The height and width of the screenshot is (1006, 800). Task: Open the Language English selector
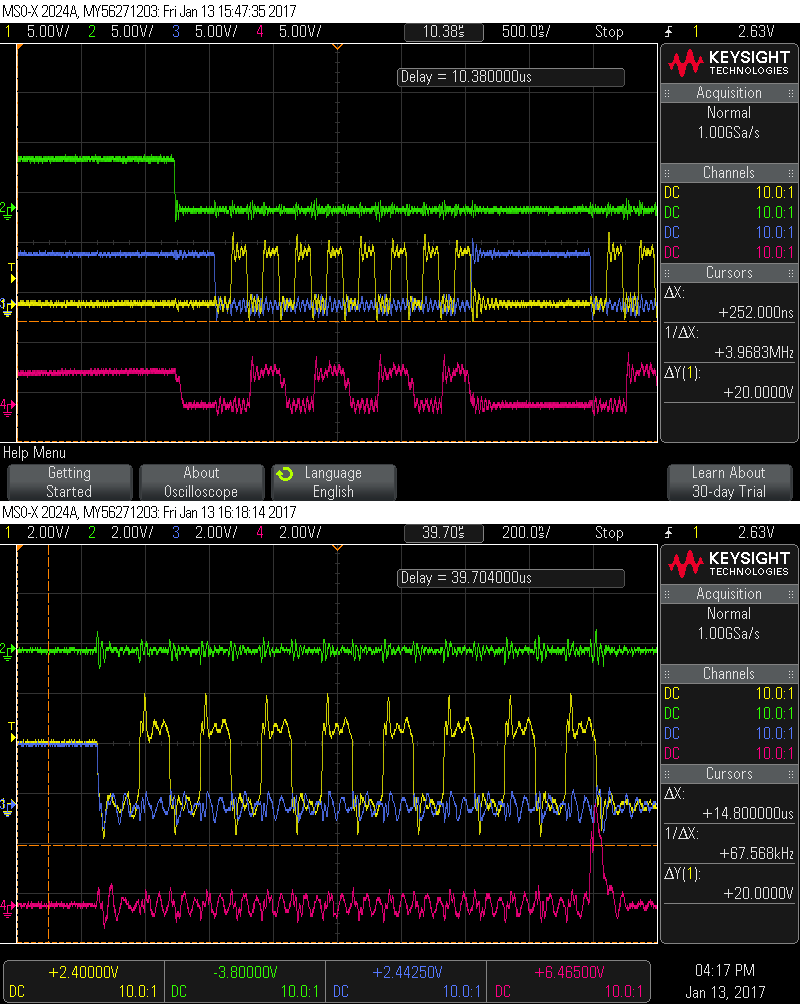point(333,482)
